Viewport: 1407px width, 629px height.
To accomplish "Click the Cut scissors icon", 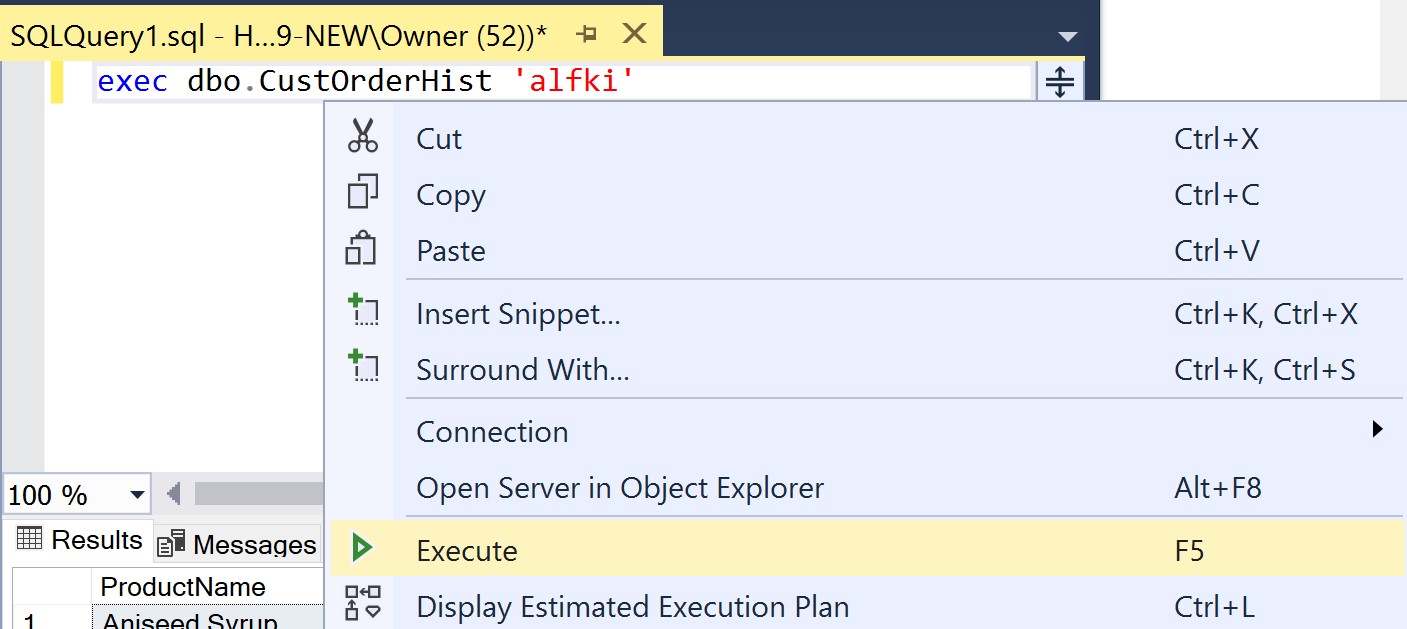I will point(364,138).
